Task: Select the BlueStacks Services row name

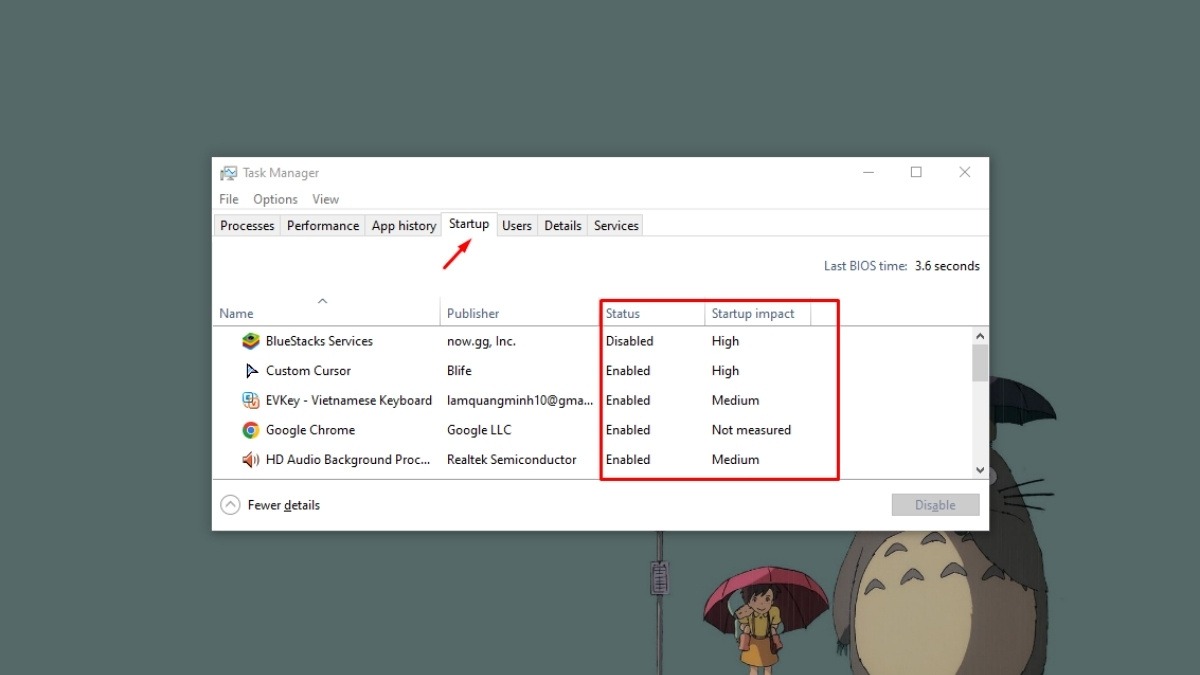Action: (x=319, y=341)
